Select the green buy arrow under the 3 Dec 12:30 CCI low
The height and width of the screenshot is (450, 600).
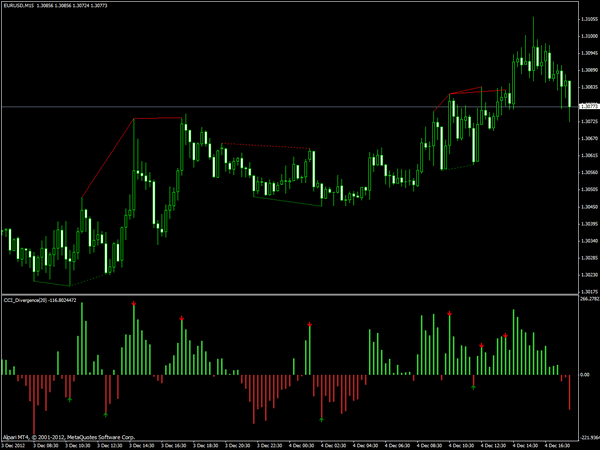coord(106,414)
